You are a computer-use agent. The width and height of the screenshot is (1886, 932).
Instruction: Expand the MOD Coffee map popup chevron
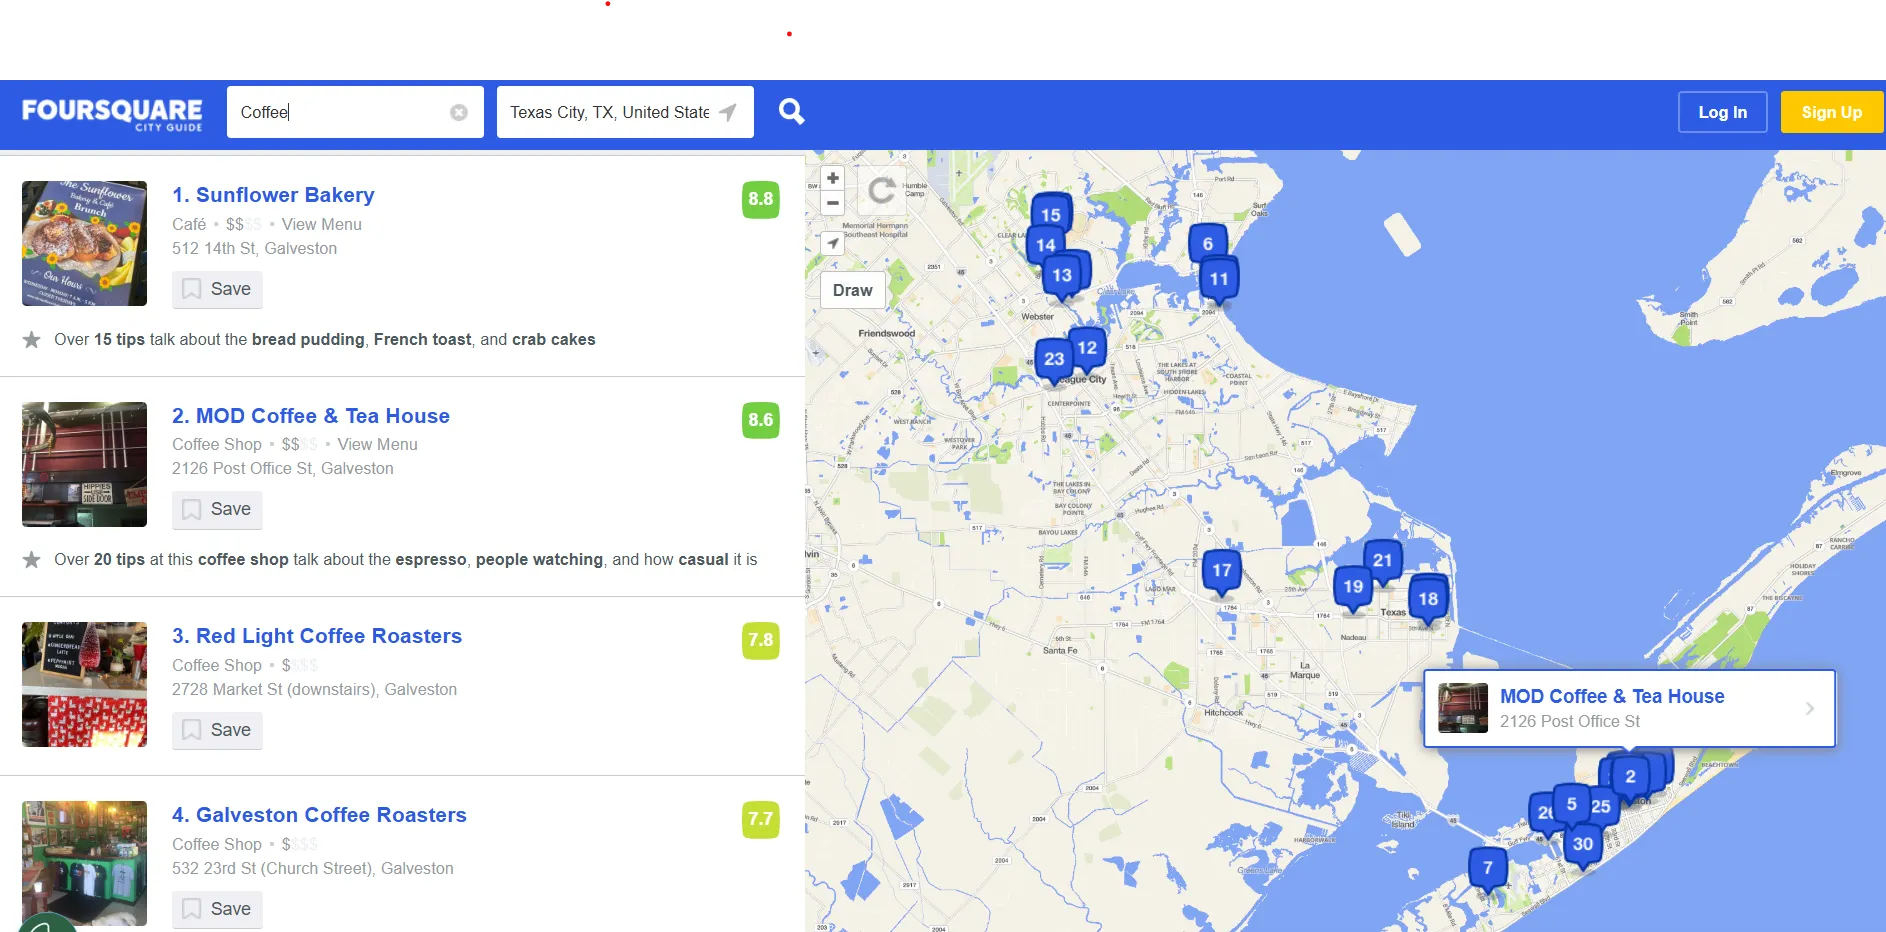coord(1810,708)
